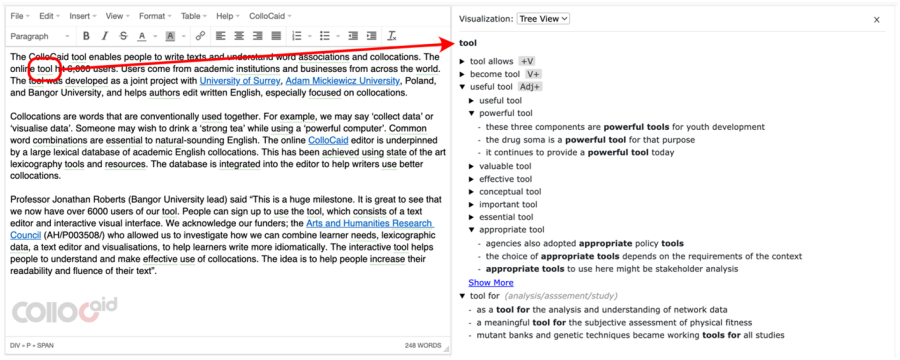The width and height of the screenshot is (900, 360).
Task: Open the University of Surrey link
Action: click(240, 80)
